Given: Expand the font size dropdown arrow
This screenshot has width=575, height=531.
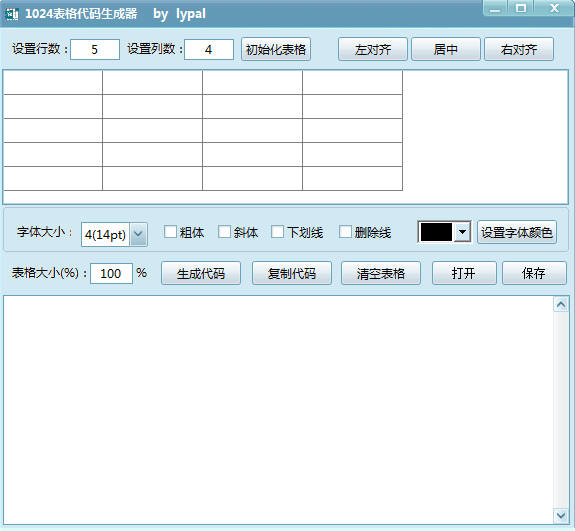Looking at the screenshot, I should point(138,234).
